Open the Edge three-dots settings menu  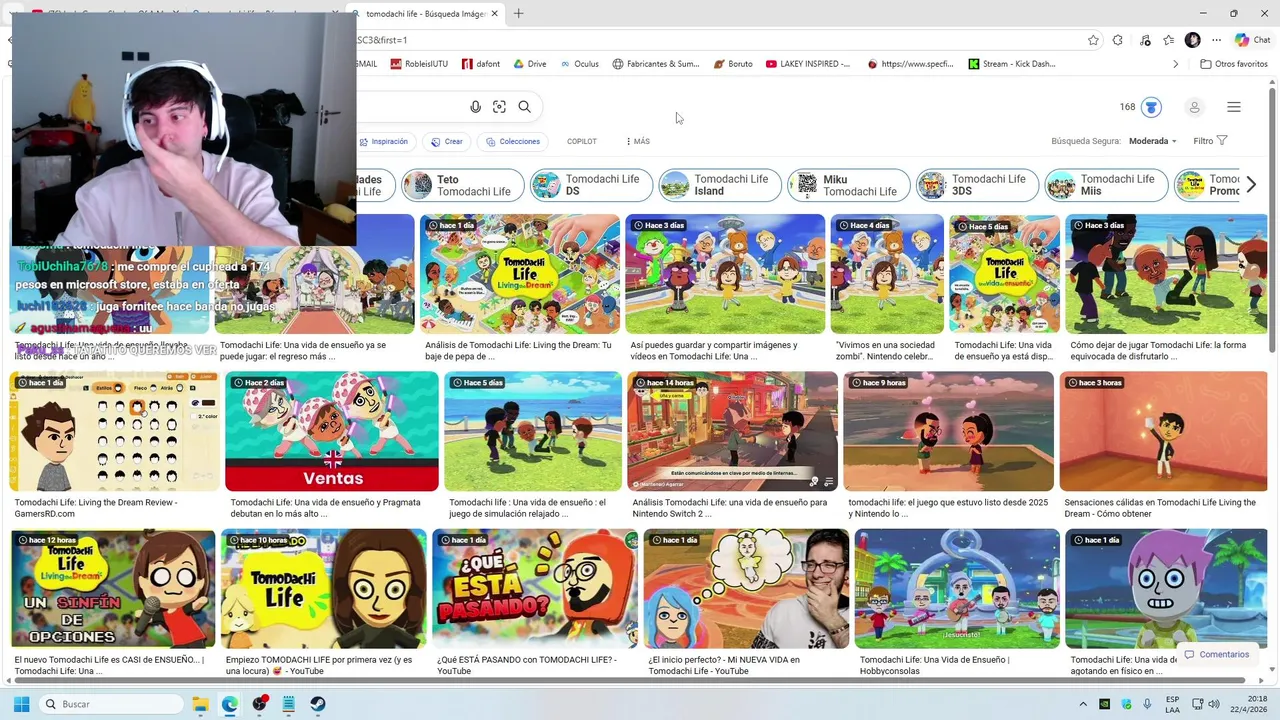(x=1216, y=40)
